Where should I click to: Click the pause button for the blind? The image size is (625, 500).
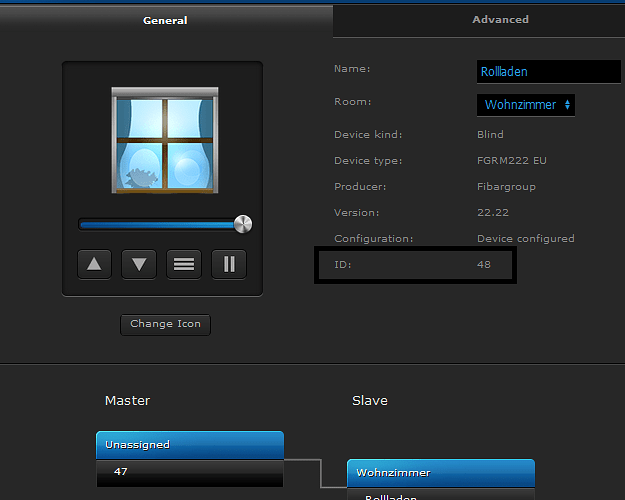coord(229,264)
